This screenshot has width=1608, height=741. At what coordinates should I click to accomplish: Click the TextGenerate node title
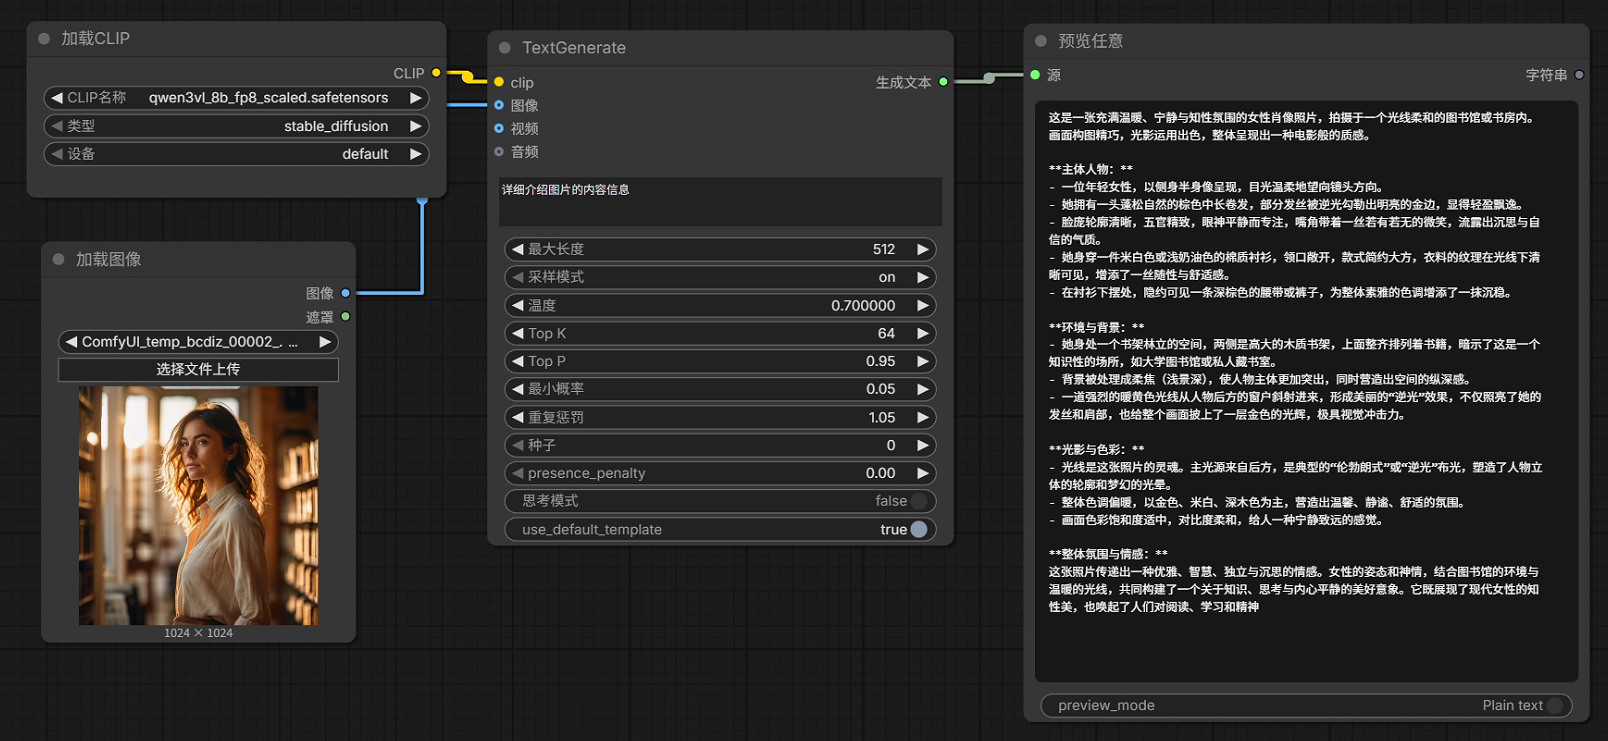pos(574,48)
